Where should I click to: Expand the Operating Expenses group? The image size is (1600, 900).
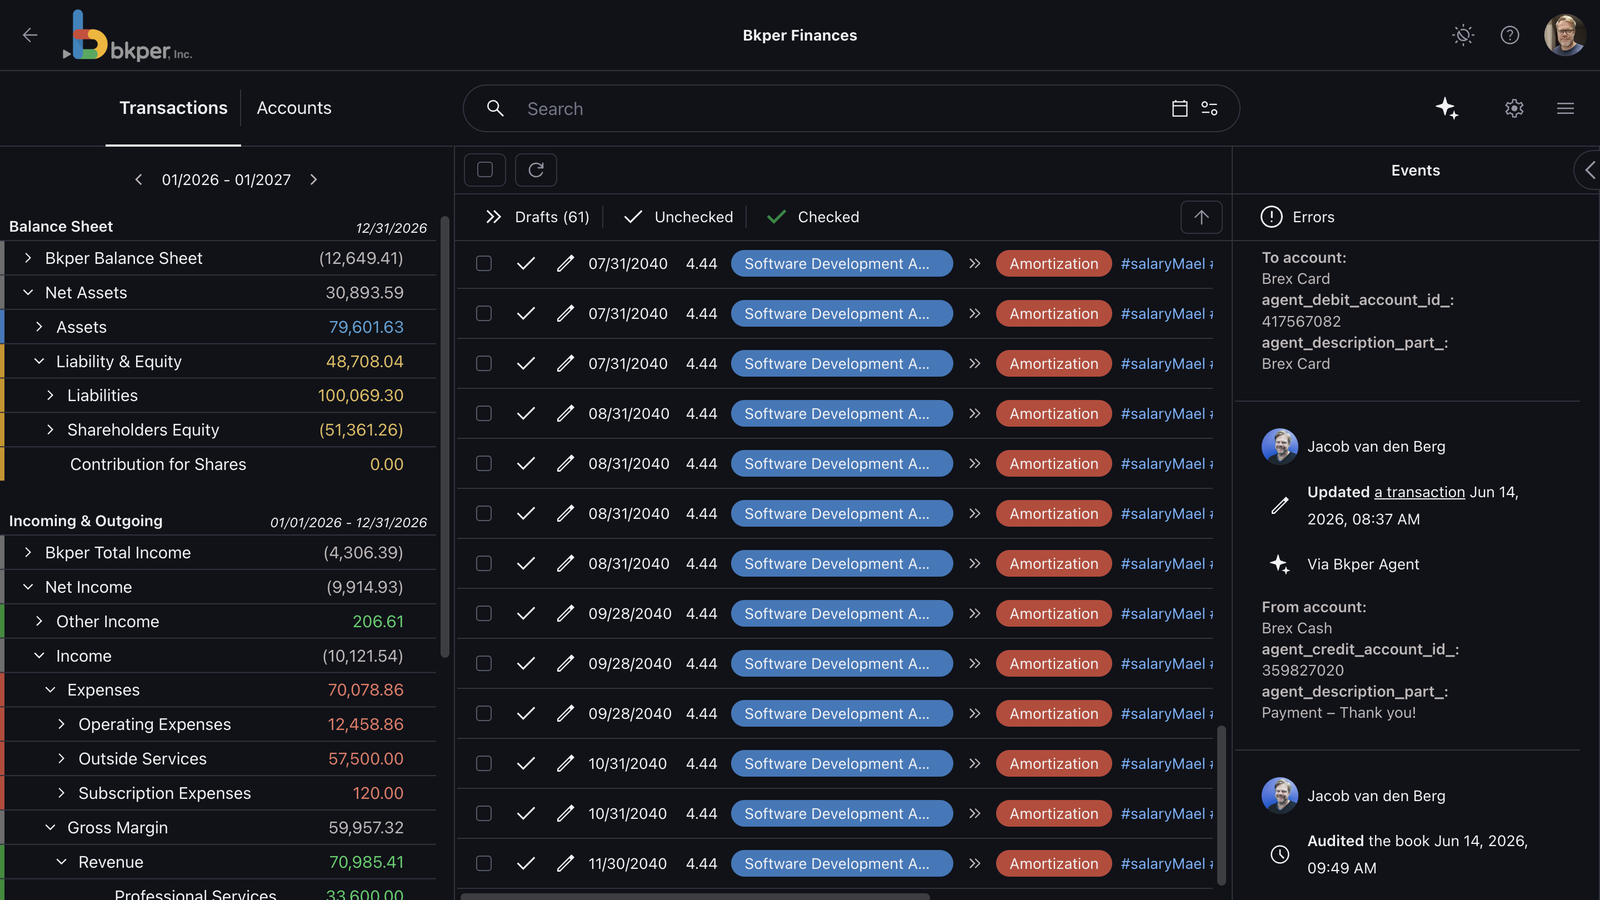61,724
